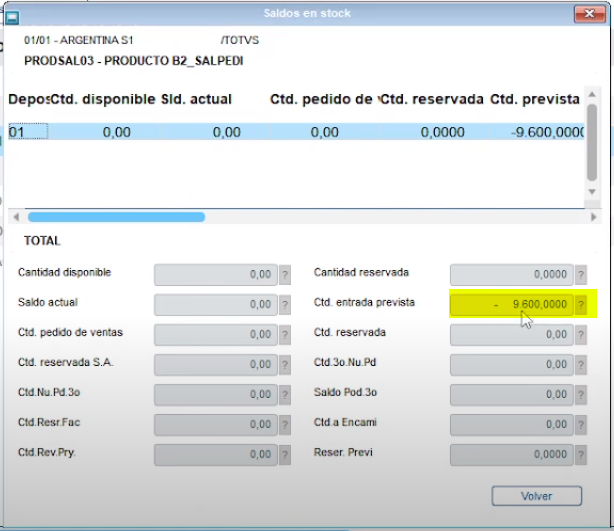
Task: Click the Ctd.Resr.Fac value field
Action: coord(216,425)
